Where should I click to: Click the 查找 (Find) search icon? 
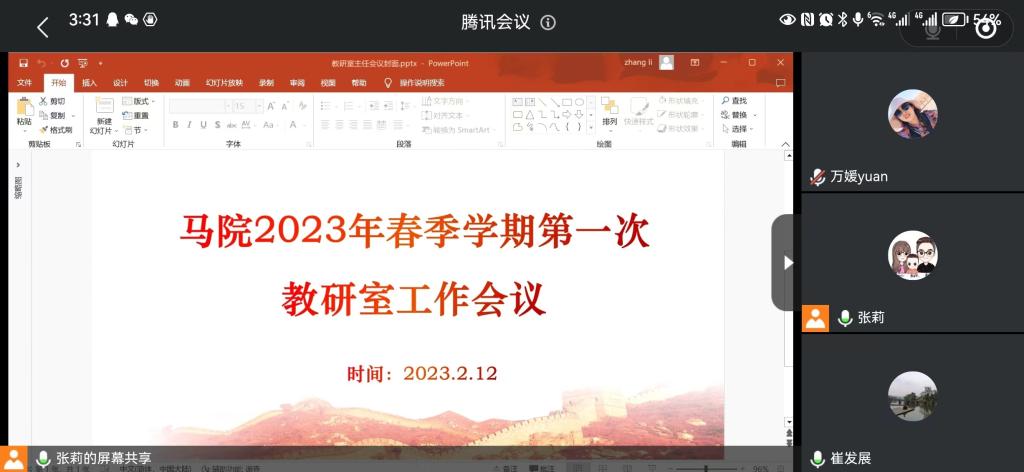click(726, 101)
